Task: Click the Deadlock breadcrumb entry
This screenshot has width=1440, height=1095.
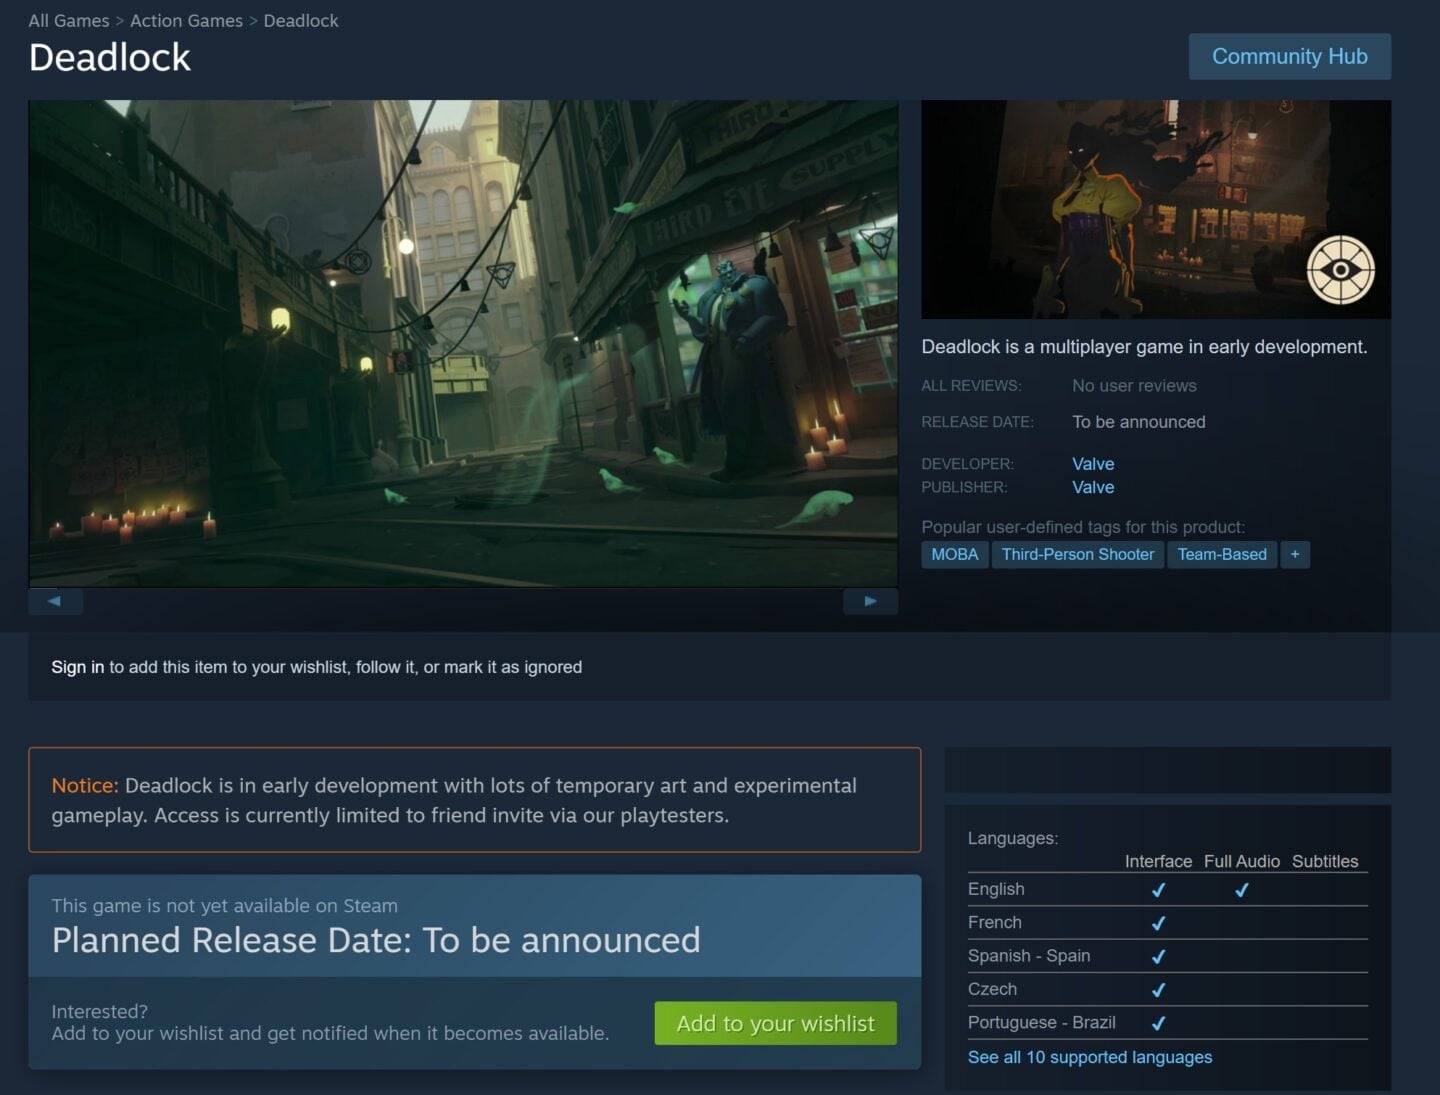Action: pyautogui.click(x=300, y=20)
